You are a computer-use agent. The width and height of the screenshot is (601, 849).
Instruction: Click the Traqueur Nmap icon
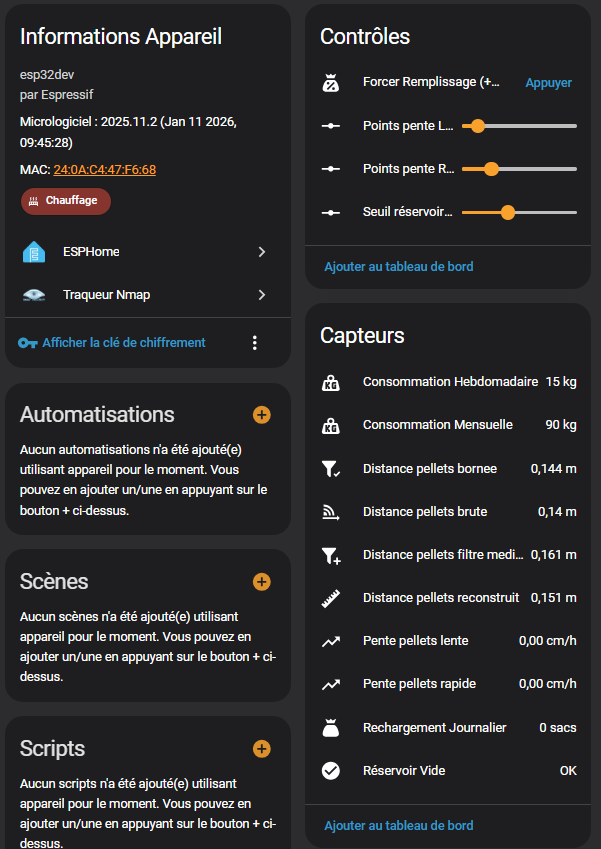coord(34,295)
